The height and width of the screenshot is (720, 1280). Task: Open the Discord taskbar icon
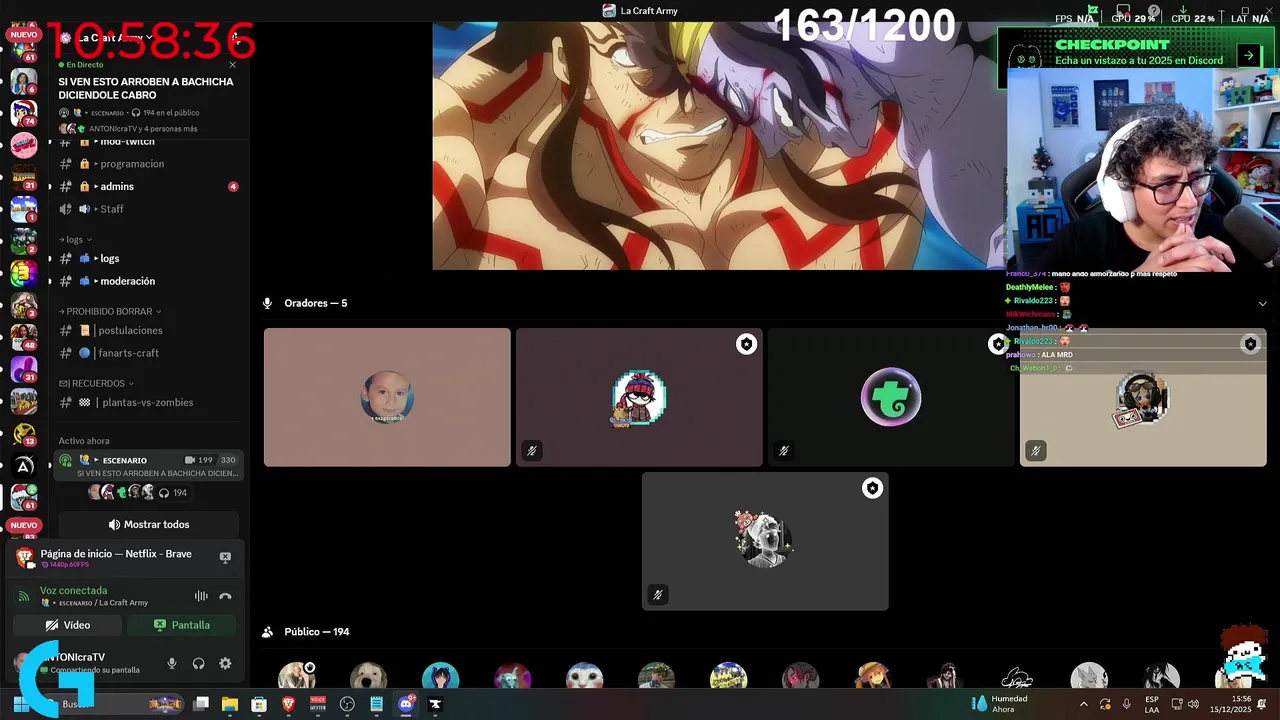pyautogui.click(x=406, y=704)
